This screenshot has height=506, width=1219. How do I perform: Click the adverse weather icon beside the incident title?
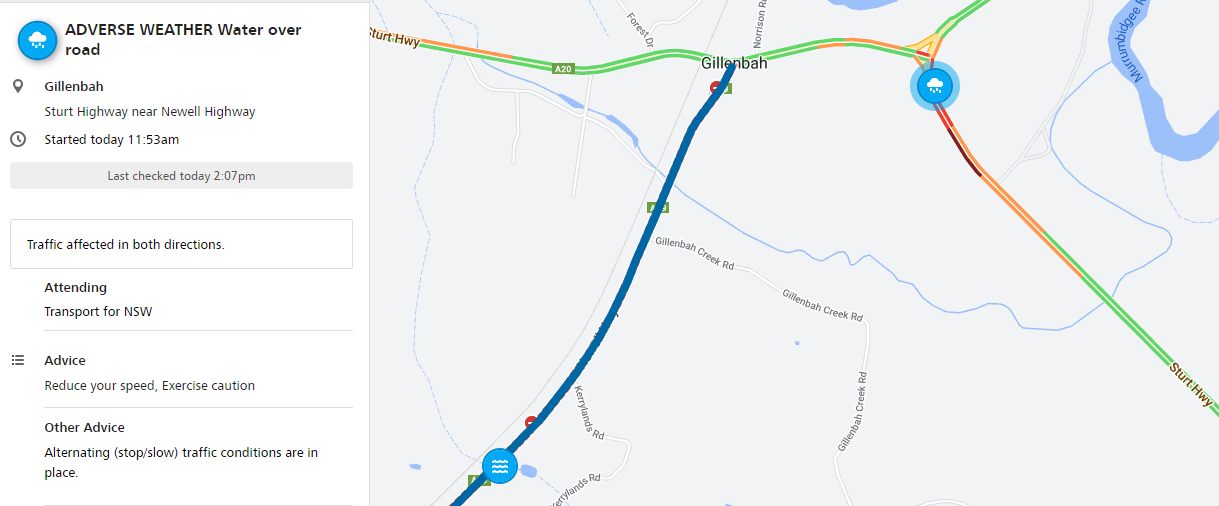click(x=38, y=40)
